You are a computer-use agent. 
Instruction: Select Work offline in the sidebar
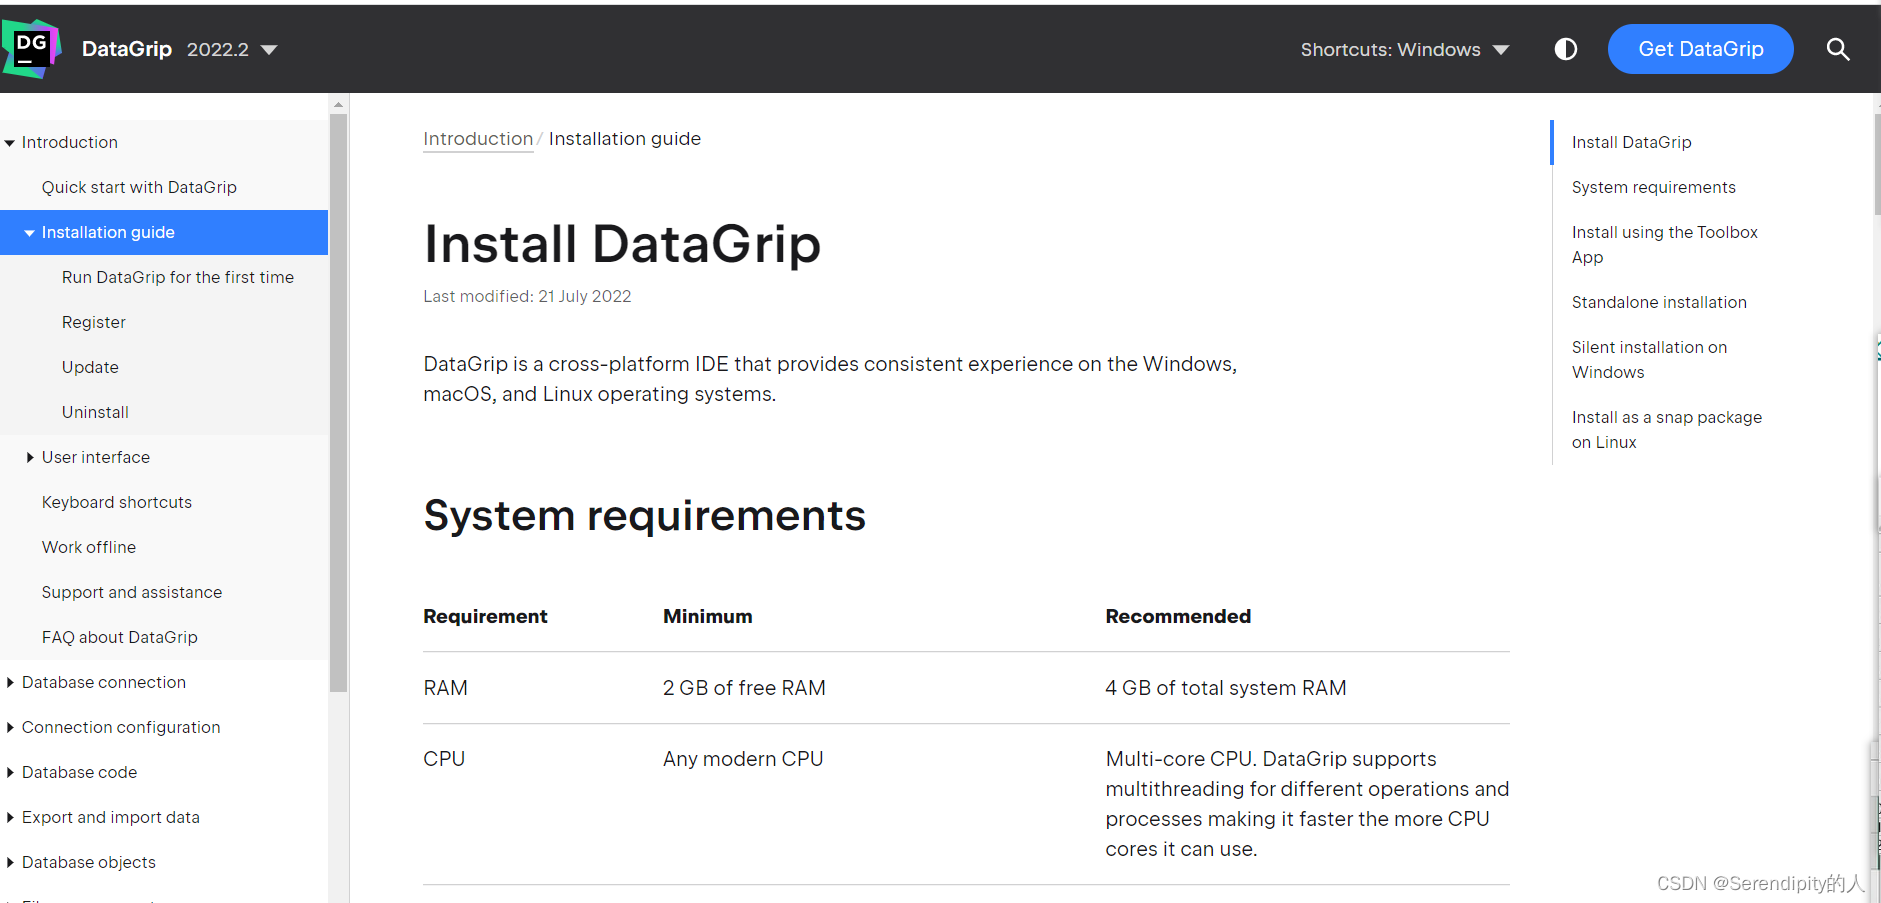pos(89,546)
